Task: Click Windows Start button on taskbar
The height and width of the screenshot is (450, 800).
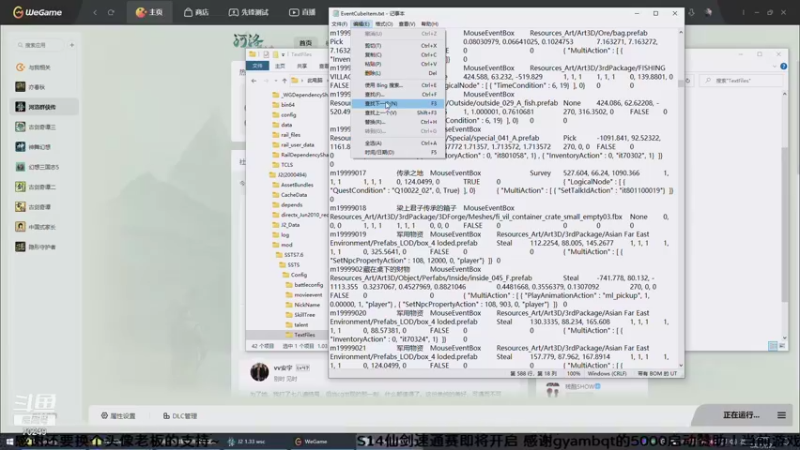Action: point(9,441)
